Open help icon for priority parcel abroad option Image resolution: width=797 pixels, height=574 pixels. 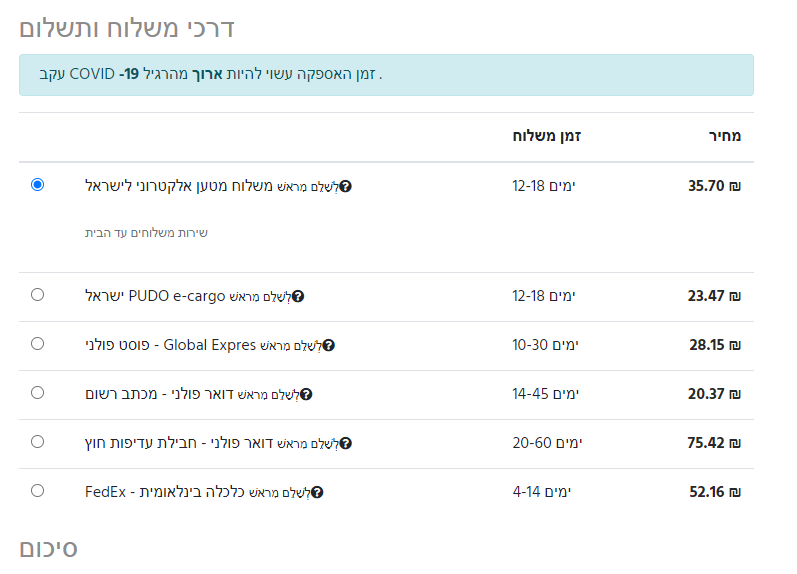coord(346,444)
